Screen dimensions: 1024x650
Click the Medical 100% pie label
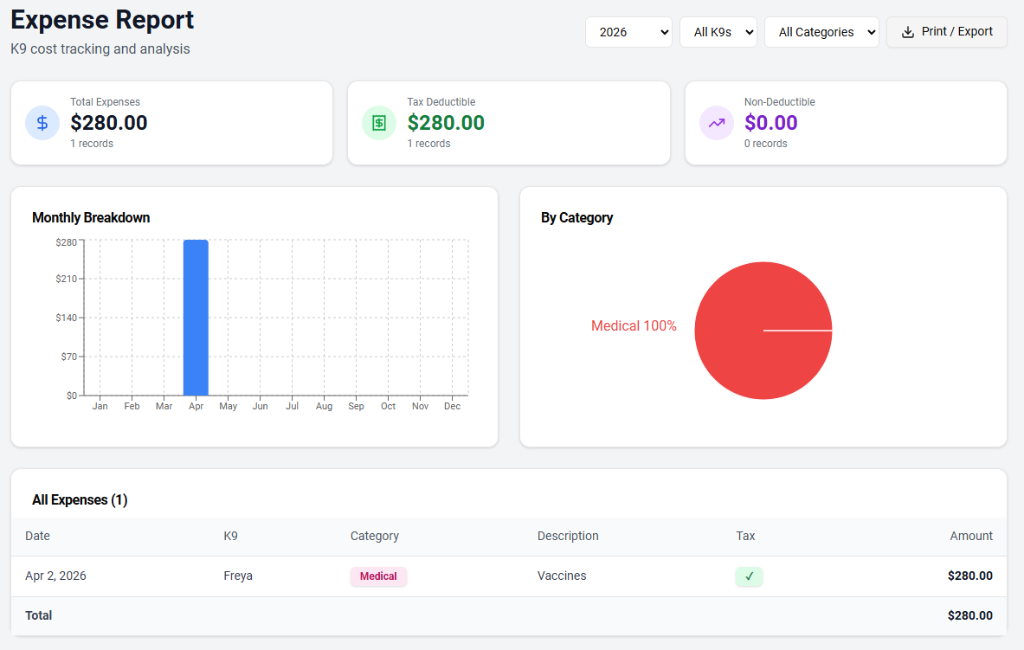coord(633,326)
